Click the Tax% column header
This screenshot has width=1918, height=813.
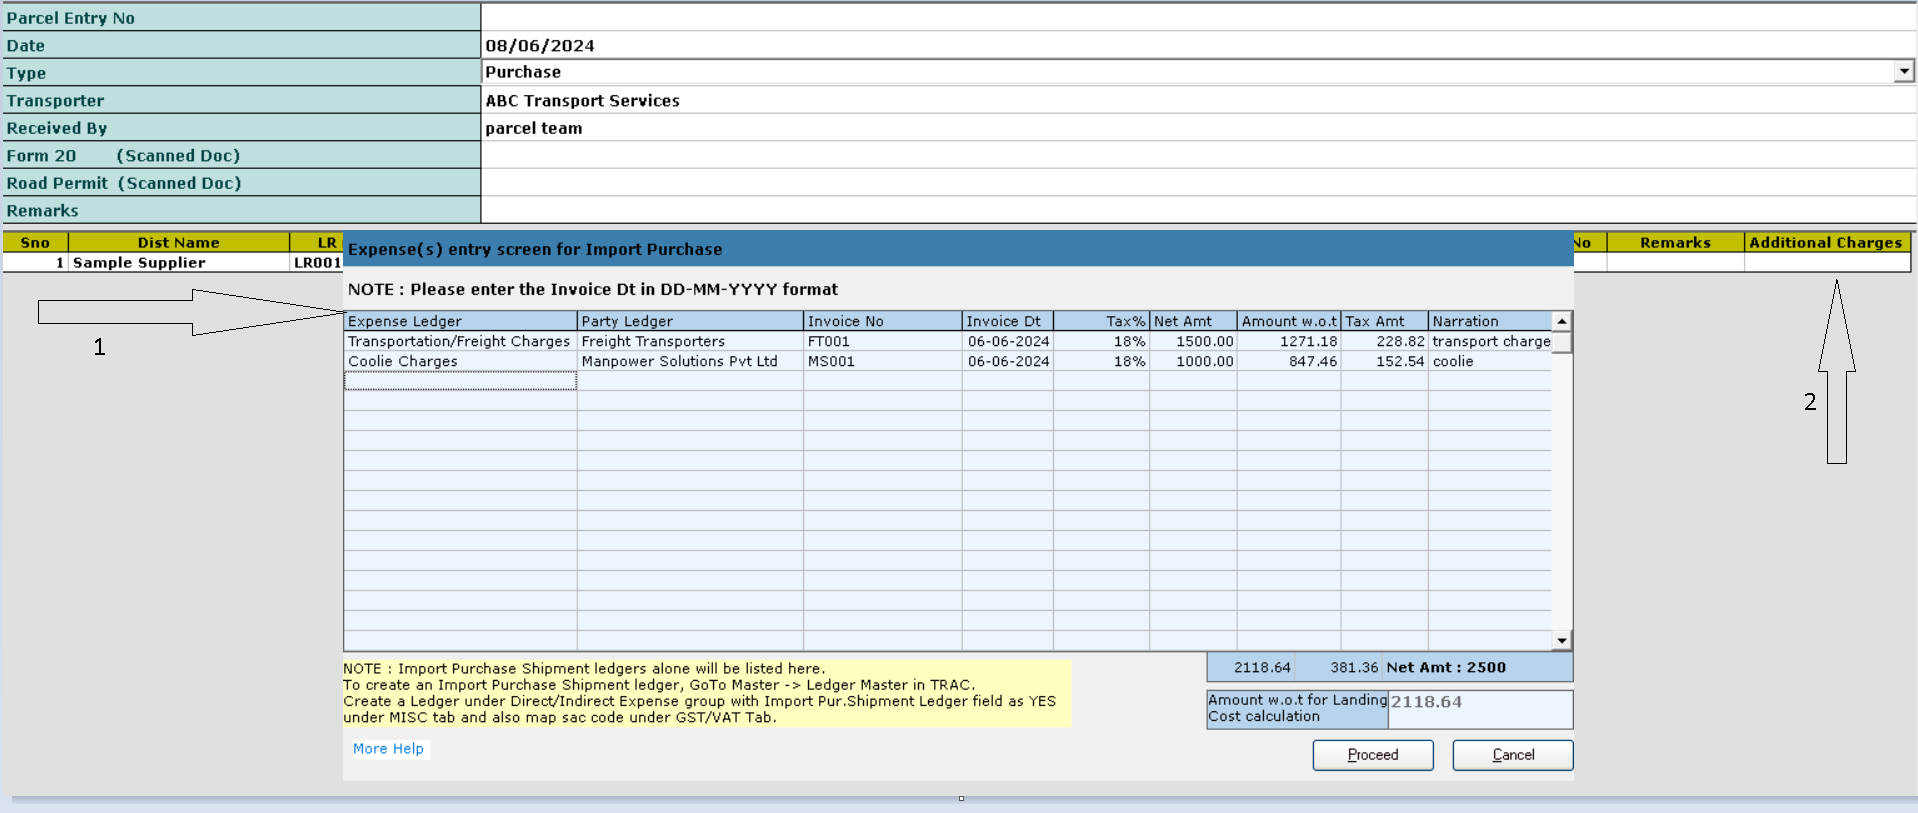1101,321
